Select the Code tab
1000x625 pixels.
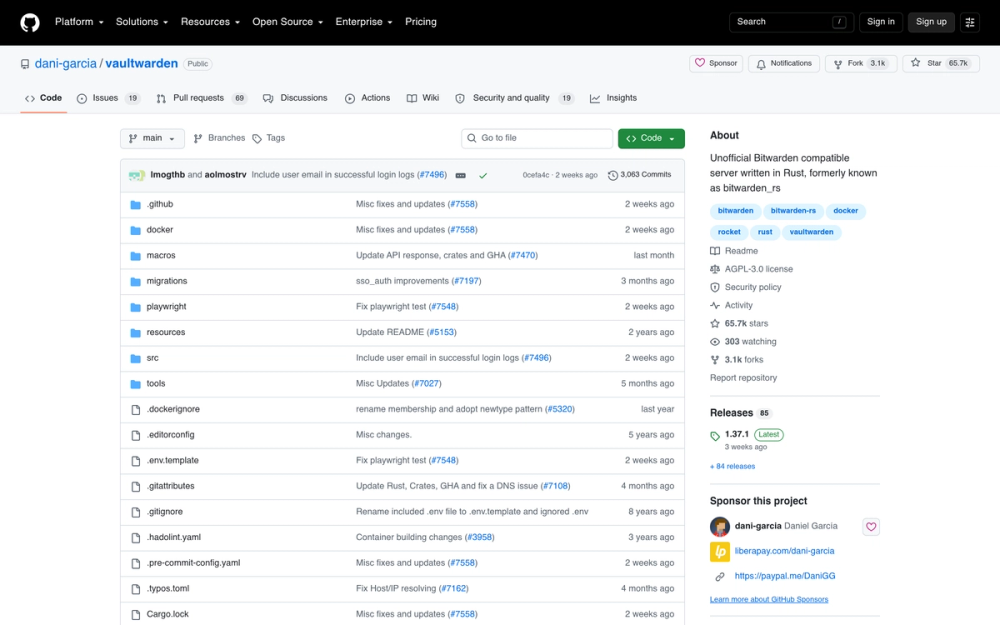(x=43, y=98)
